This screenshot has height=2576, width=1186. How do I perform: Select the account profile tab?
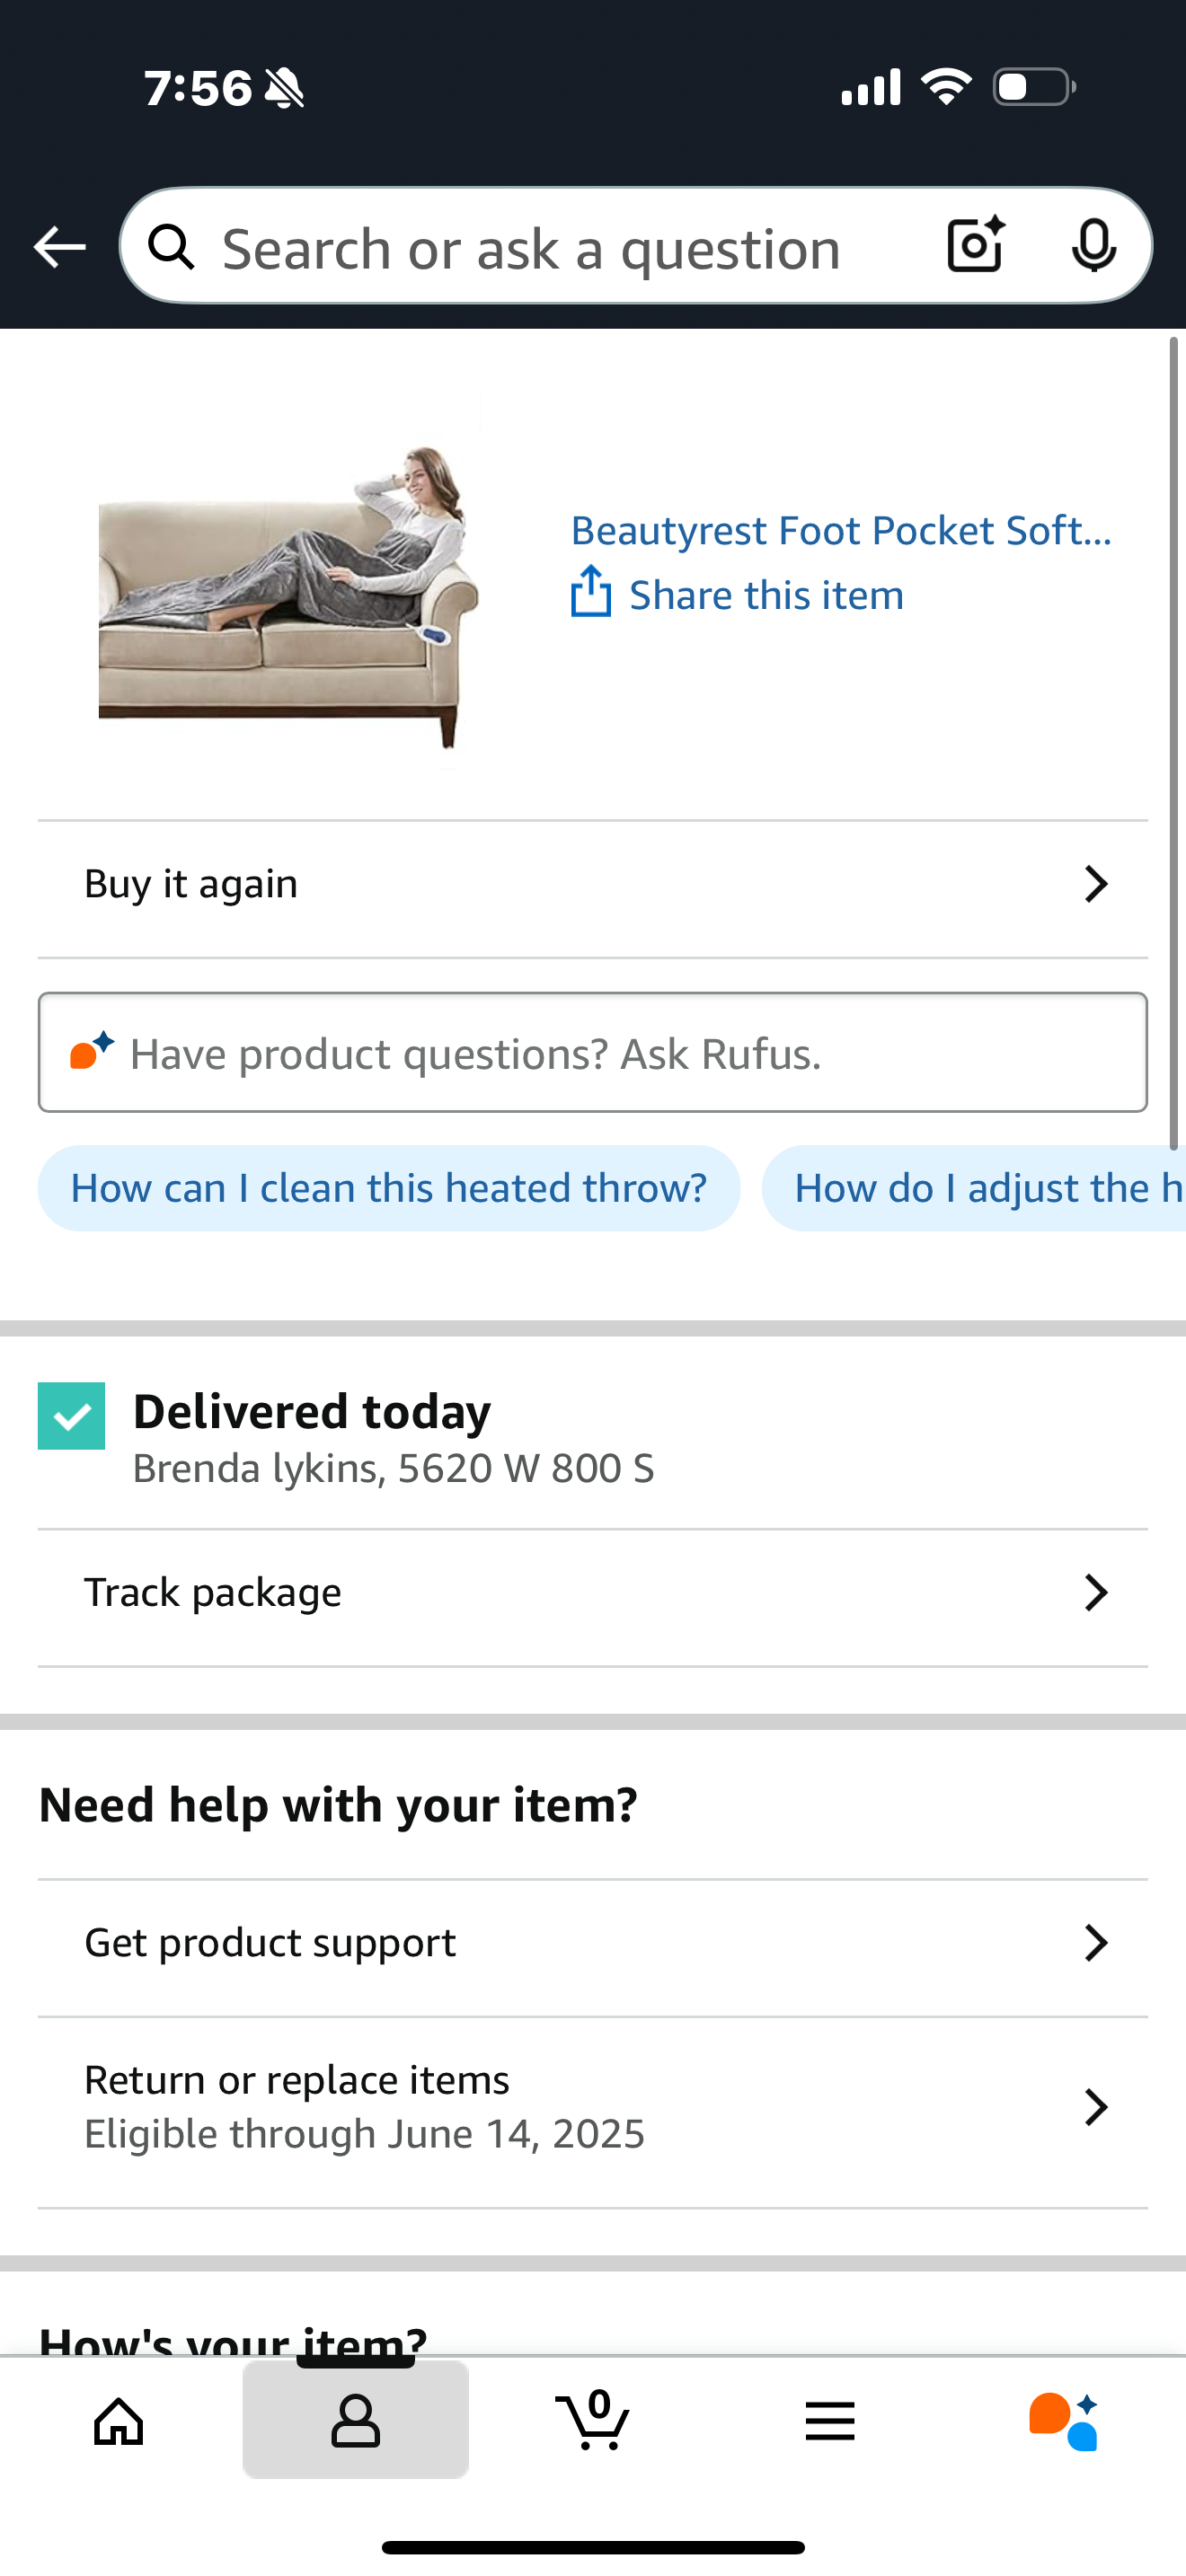356,2421
